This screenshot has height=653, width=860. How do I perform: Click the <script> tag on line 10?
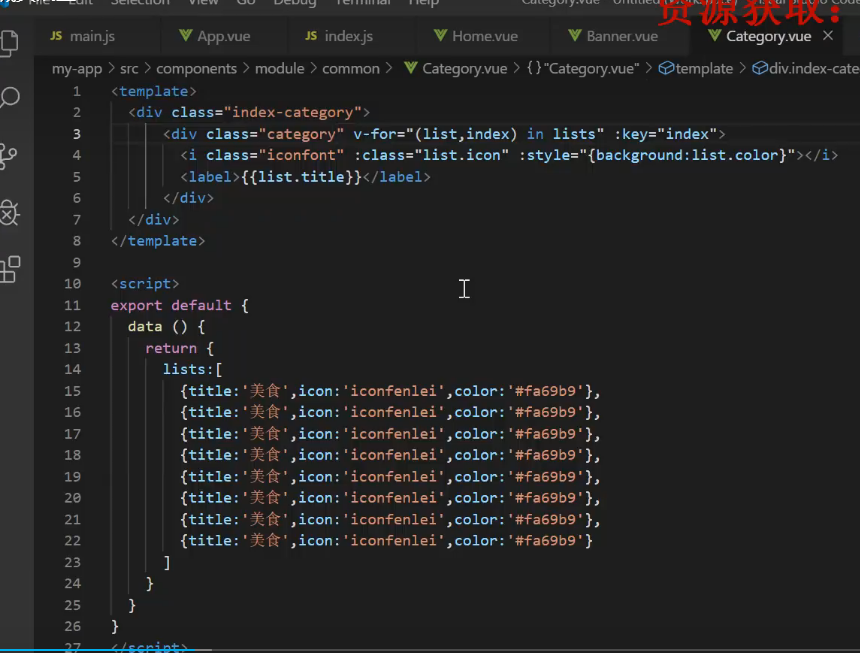click(x=145, y=284)
